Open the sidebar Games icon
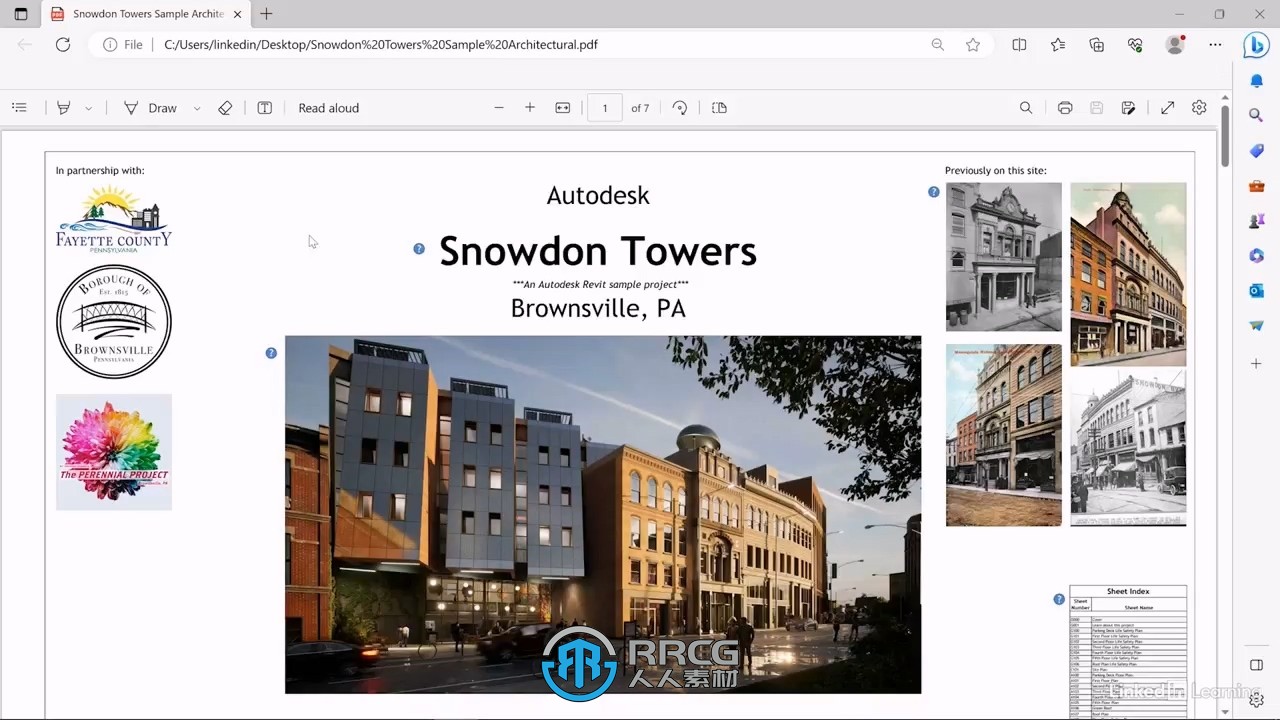Viewport: 1280px width, 720px height. (1257, 221)
